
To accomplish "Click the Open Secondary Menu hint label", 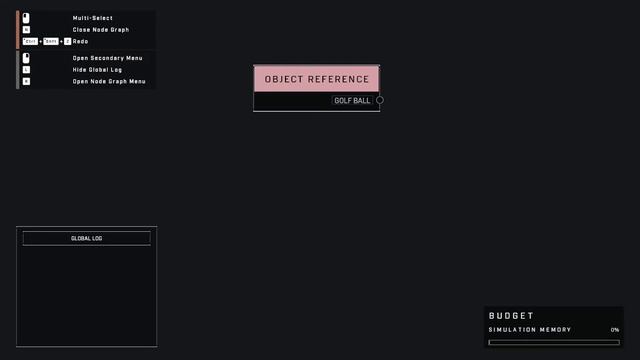I will 107,58.
